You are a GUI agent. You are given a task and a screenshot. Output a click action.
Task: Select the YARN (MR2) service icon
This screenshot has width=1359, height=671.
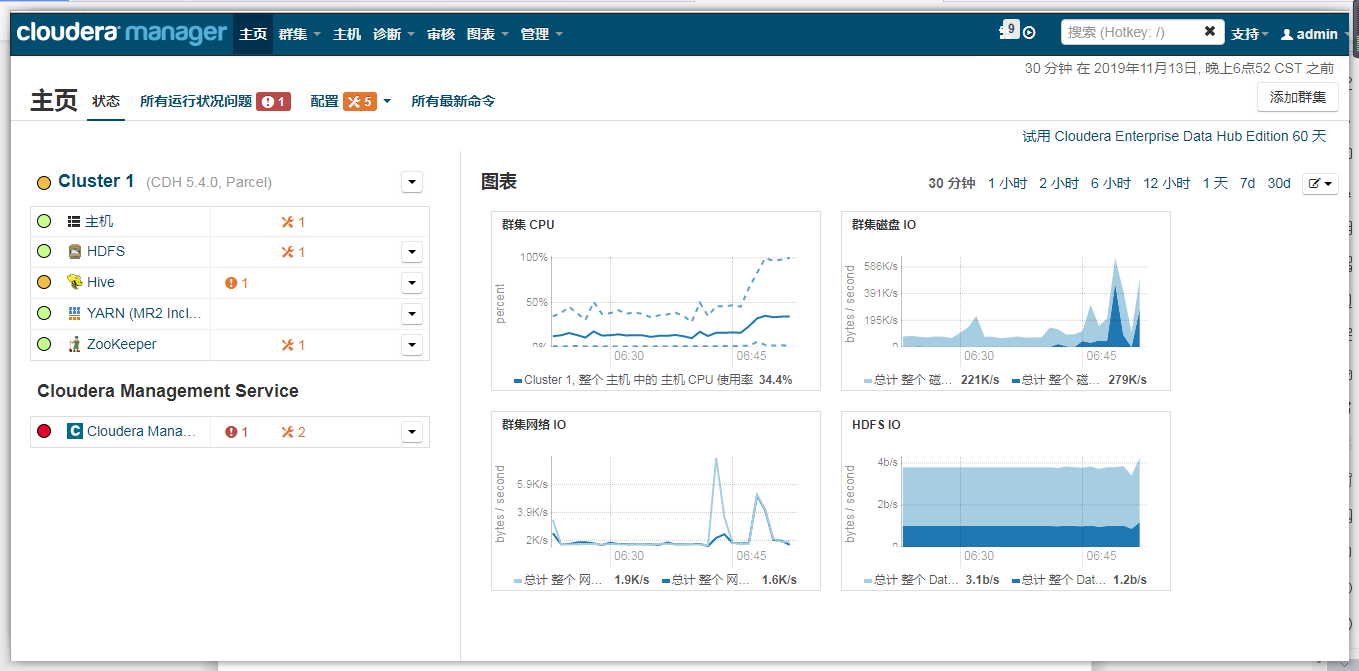[x=75, y=313]
